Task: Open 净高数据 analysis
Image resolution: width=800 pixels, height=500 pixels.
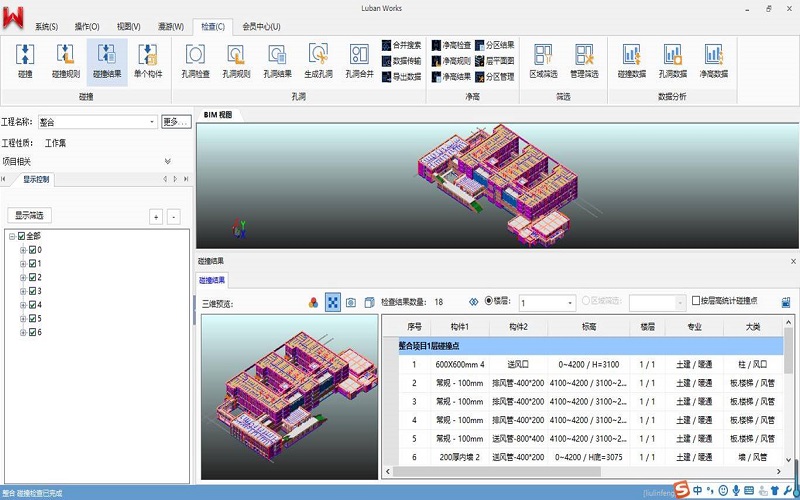Action: click(x=714, y=61)
